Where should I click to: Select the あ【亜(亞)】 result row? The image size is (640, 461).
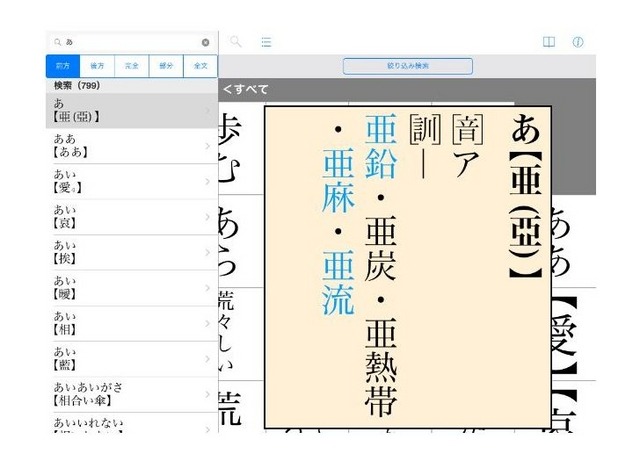tap(132, 111)
